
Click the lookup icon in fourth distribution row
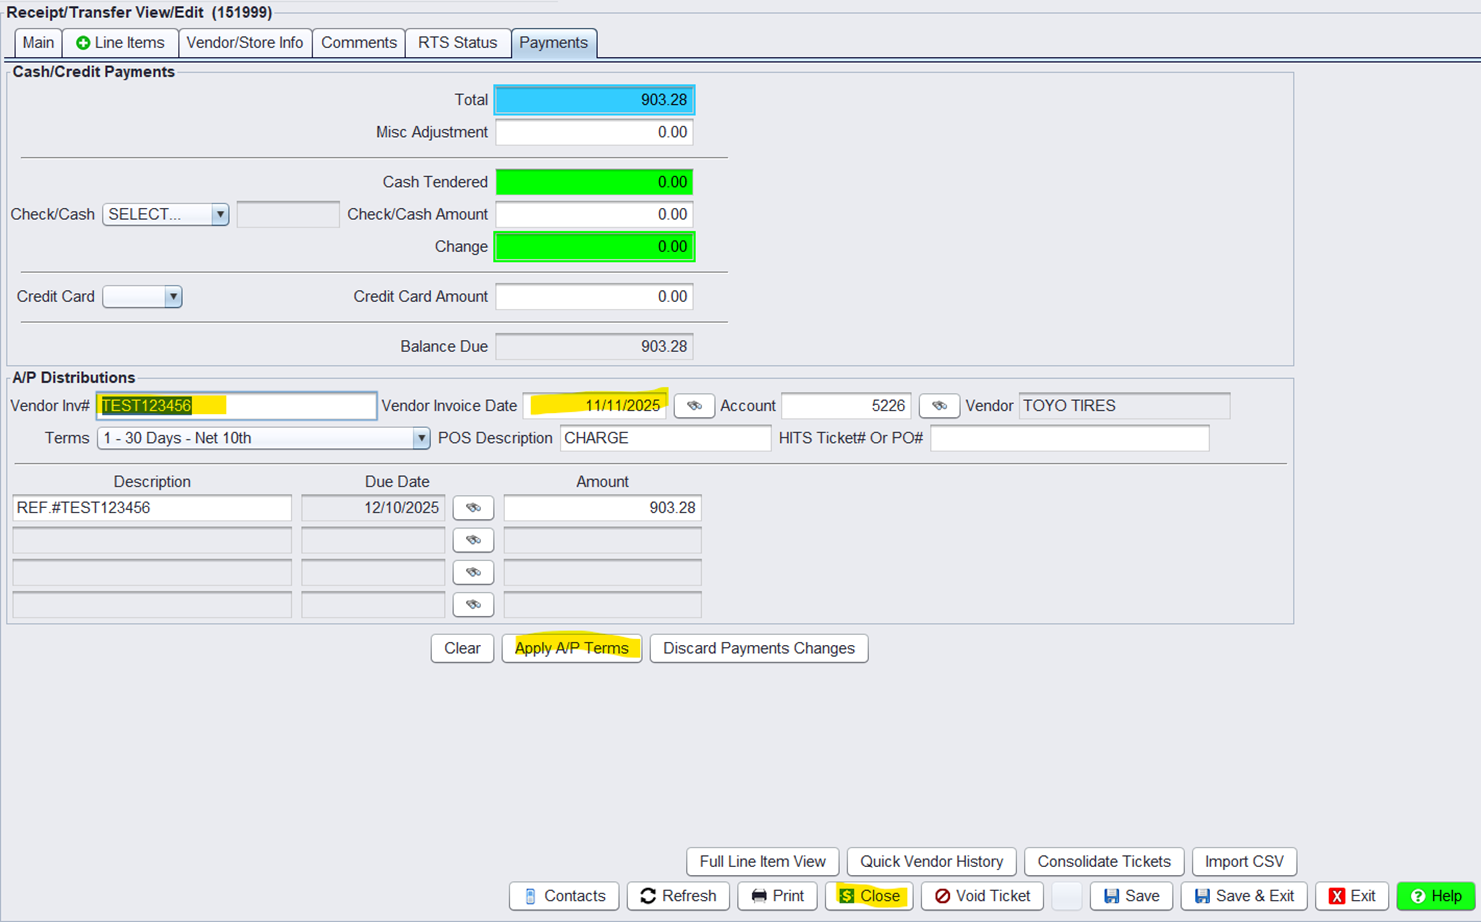473,604
